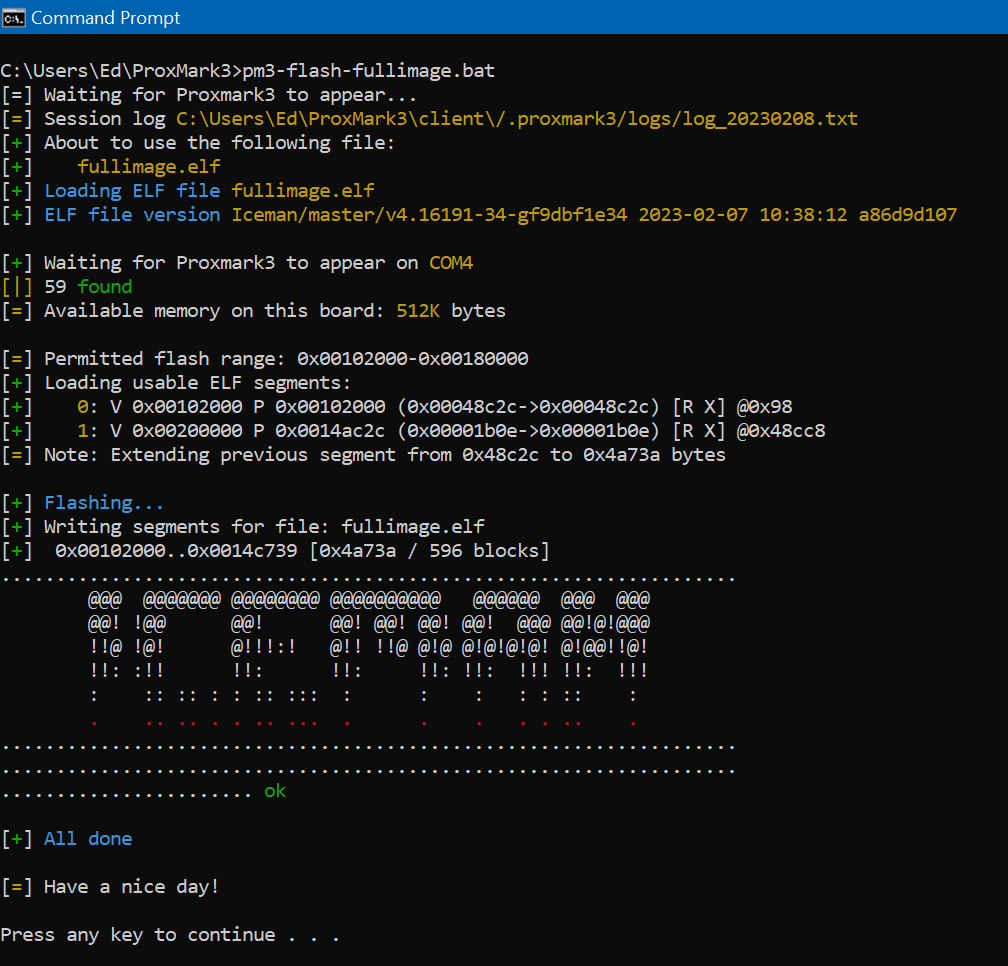Click the yellow fullimage.elf filename line

click(148, 167)
